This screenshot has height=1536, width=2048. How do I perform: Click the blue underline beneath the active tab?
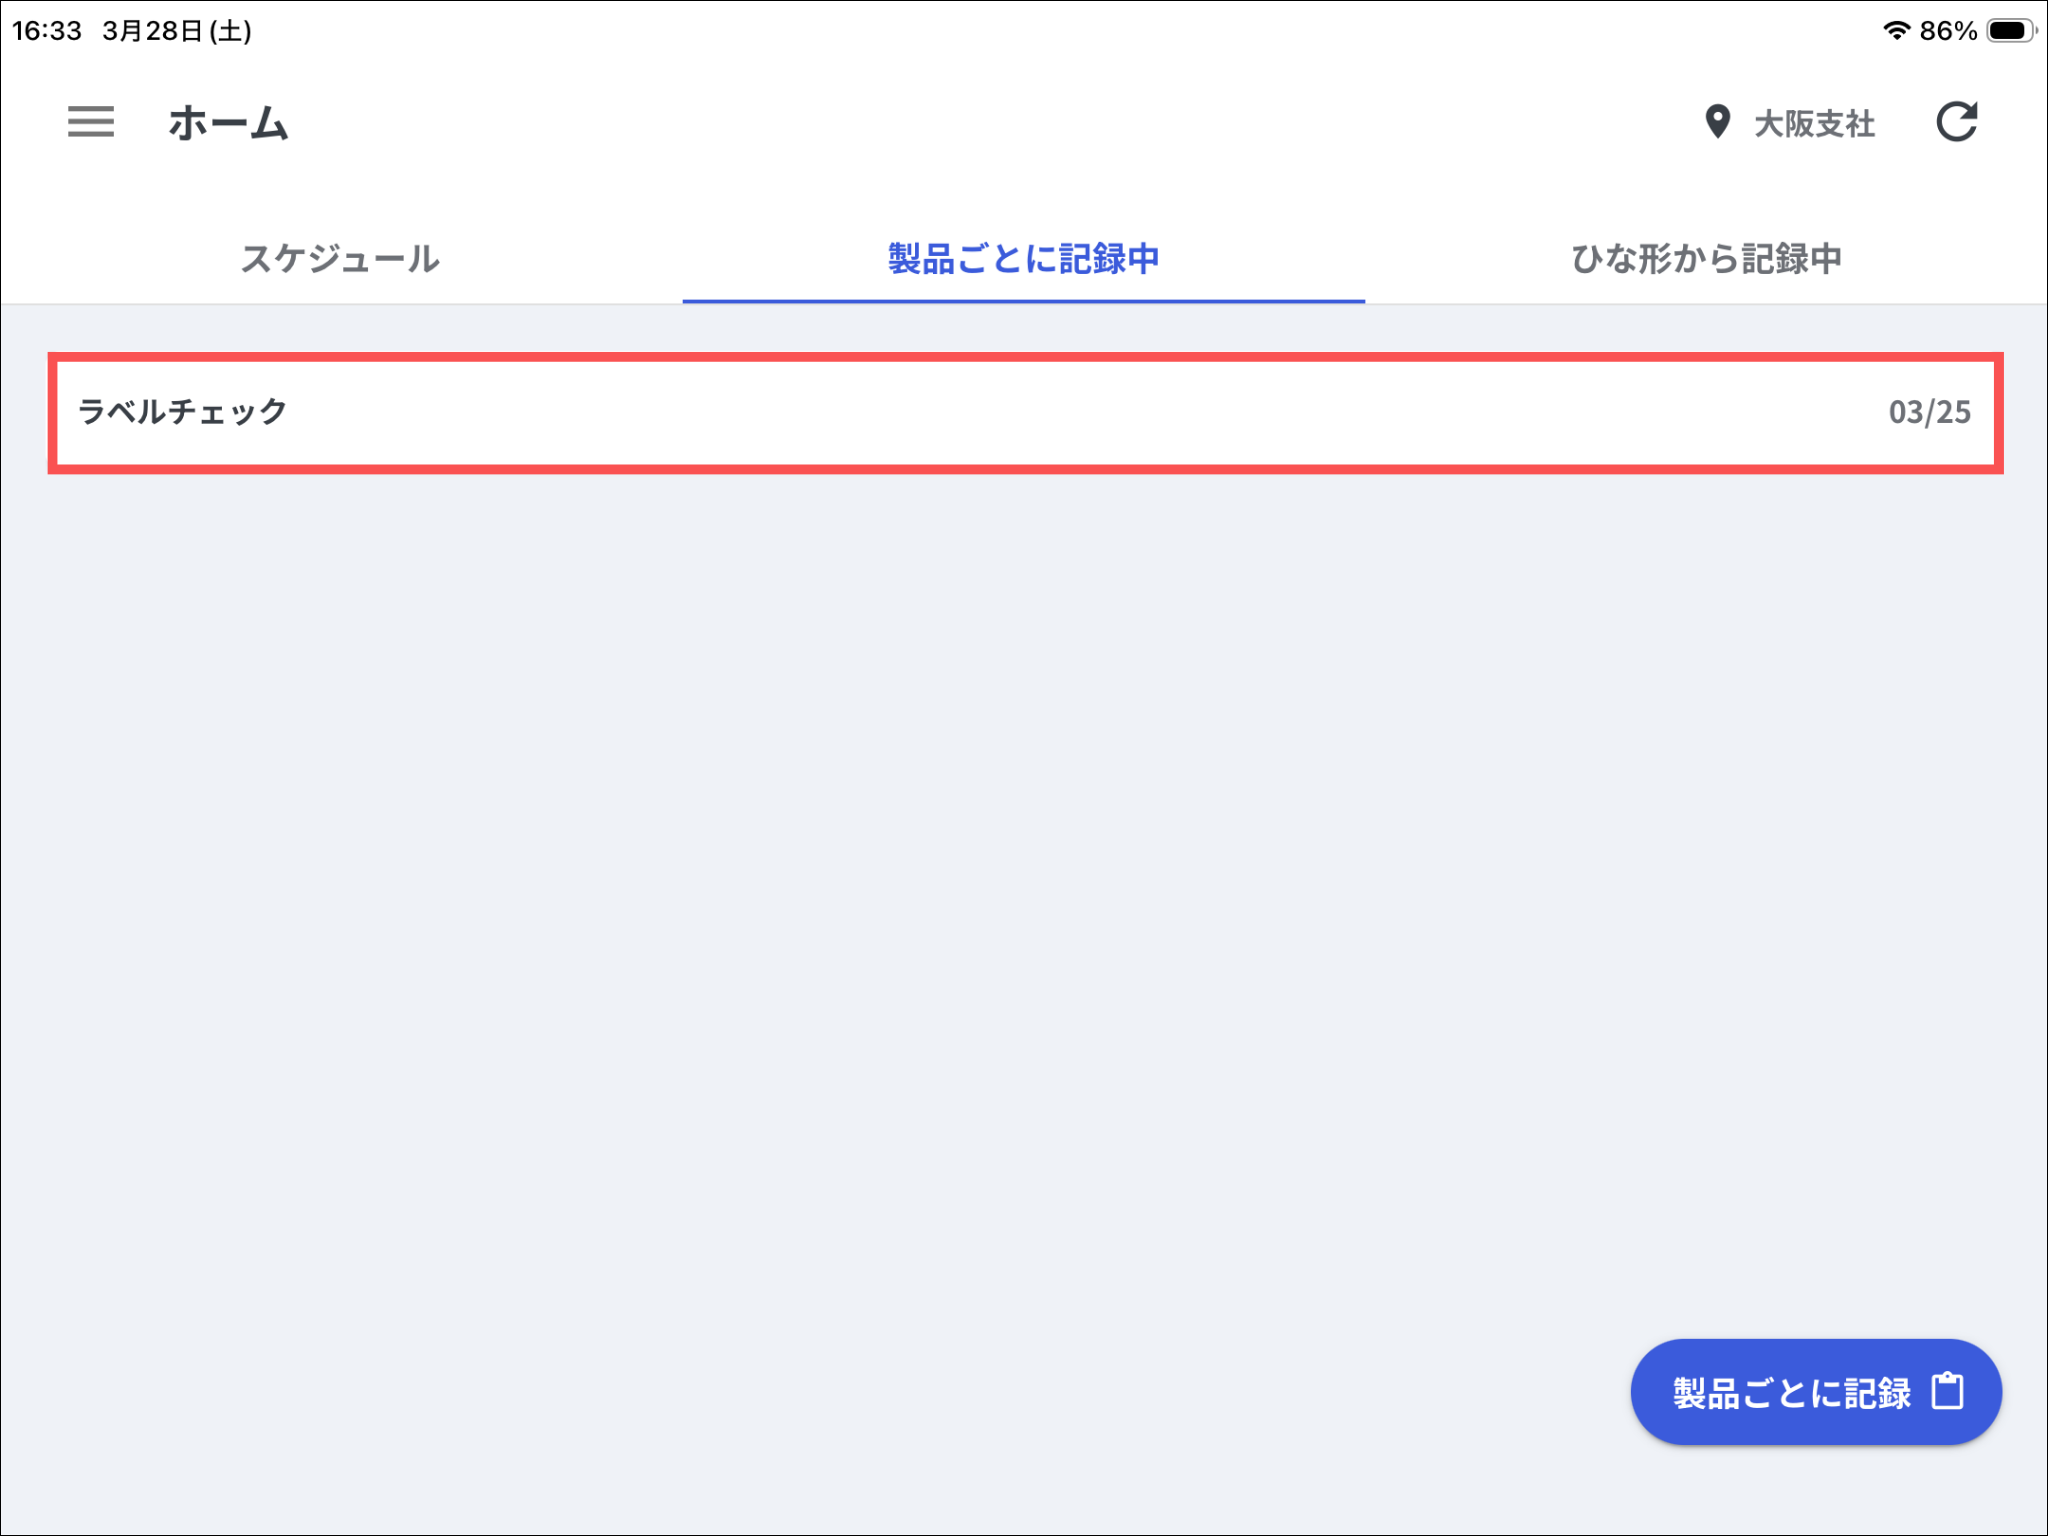[x=1023, y=300]
